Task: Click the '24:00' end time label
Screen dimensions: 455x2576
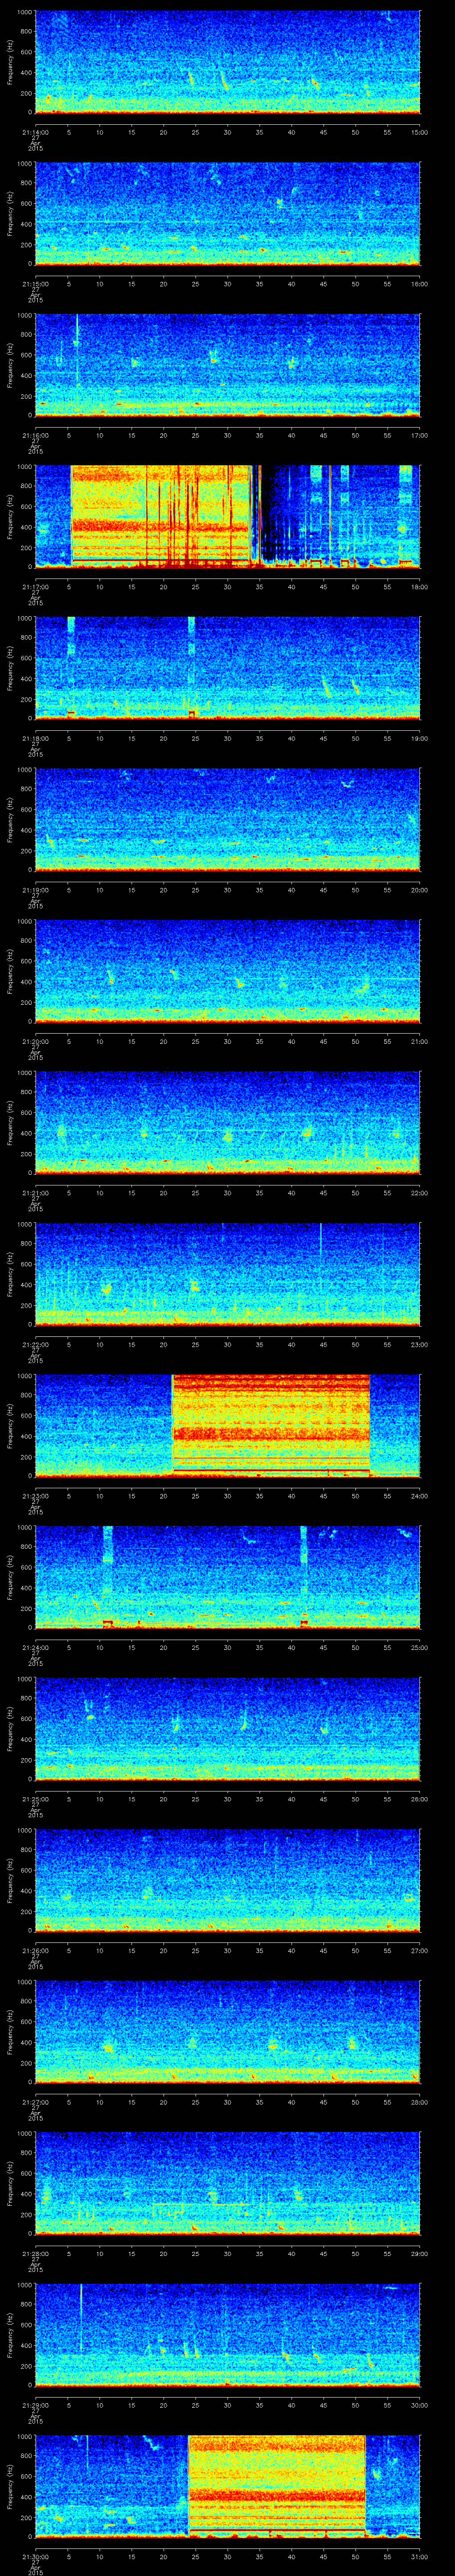Action: pyautogui.click(x=420, y=1495)
